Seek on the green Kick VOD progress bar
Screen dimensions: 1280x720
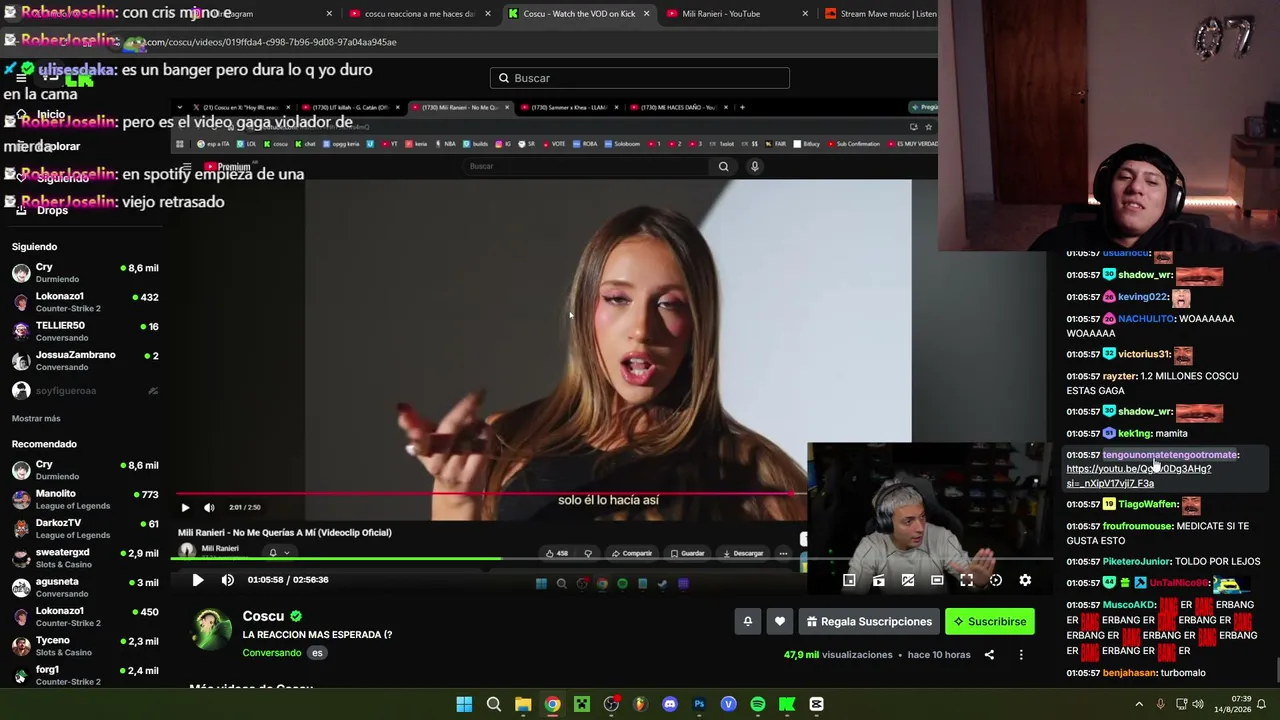coord(612,559)
